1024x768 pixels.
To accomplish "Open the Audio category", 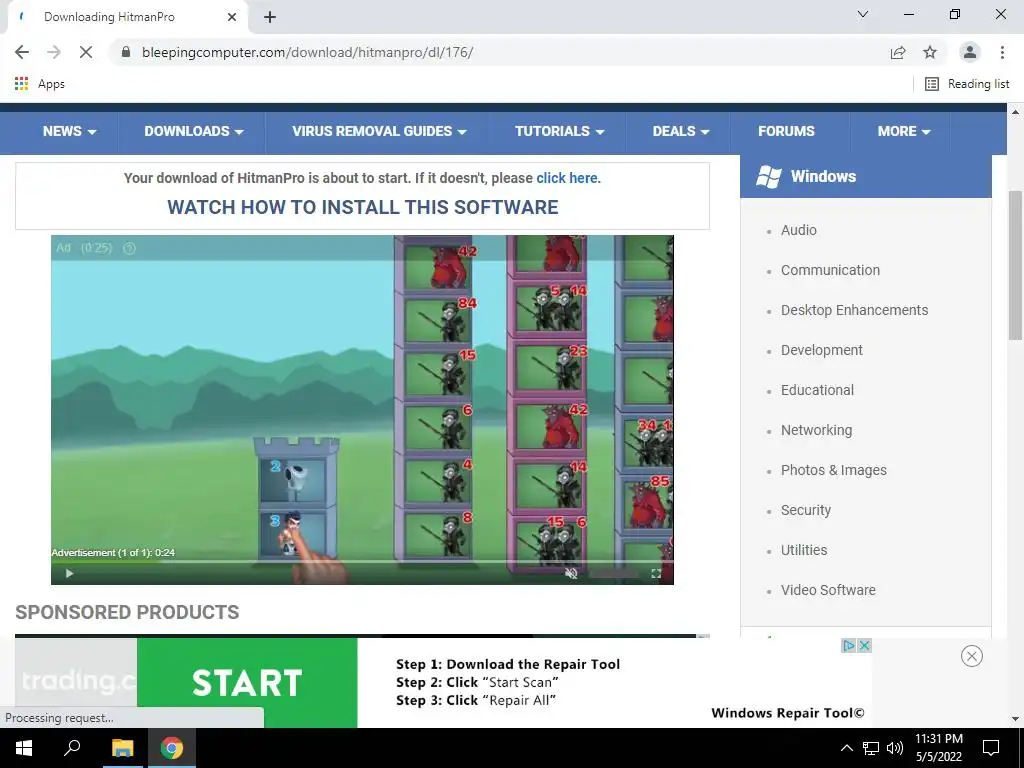I will tap(799, 230).
